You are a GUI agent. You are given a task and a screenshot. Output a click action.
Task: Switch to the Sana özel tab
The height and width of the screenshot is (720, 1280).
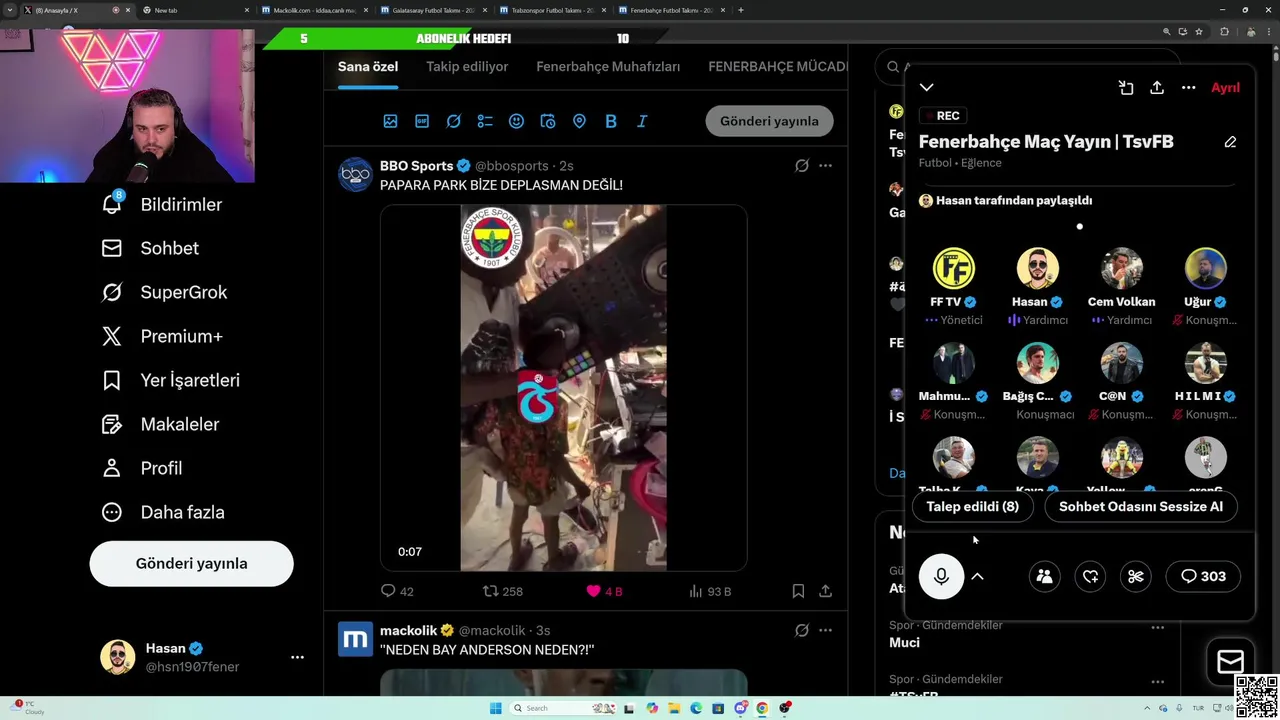pyautogui.click(x=368, y=67)
